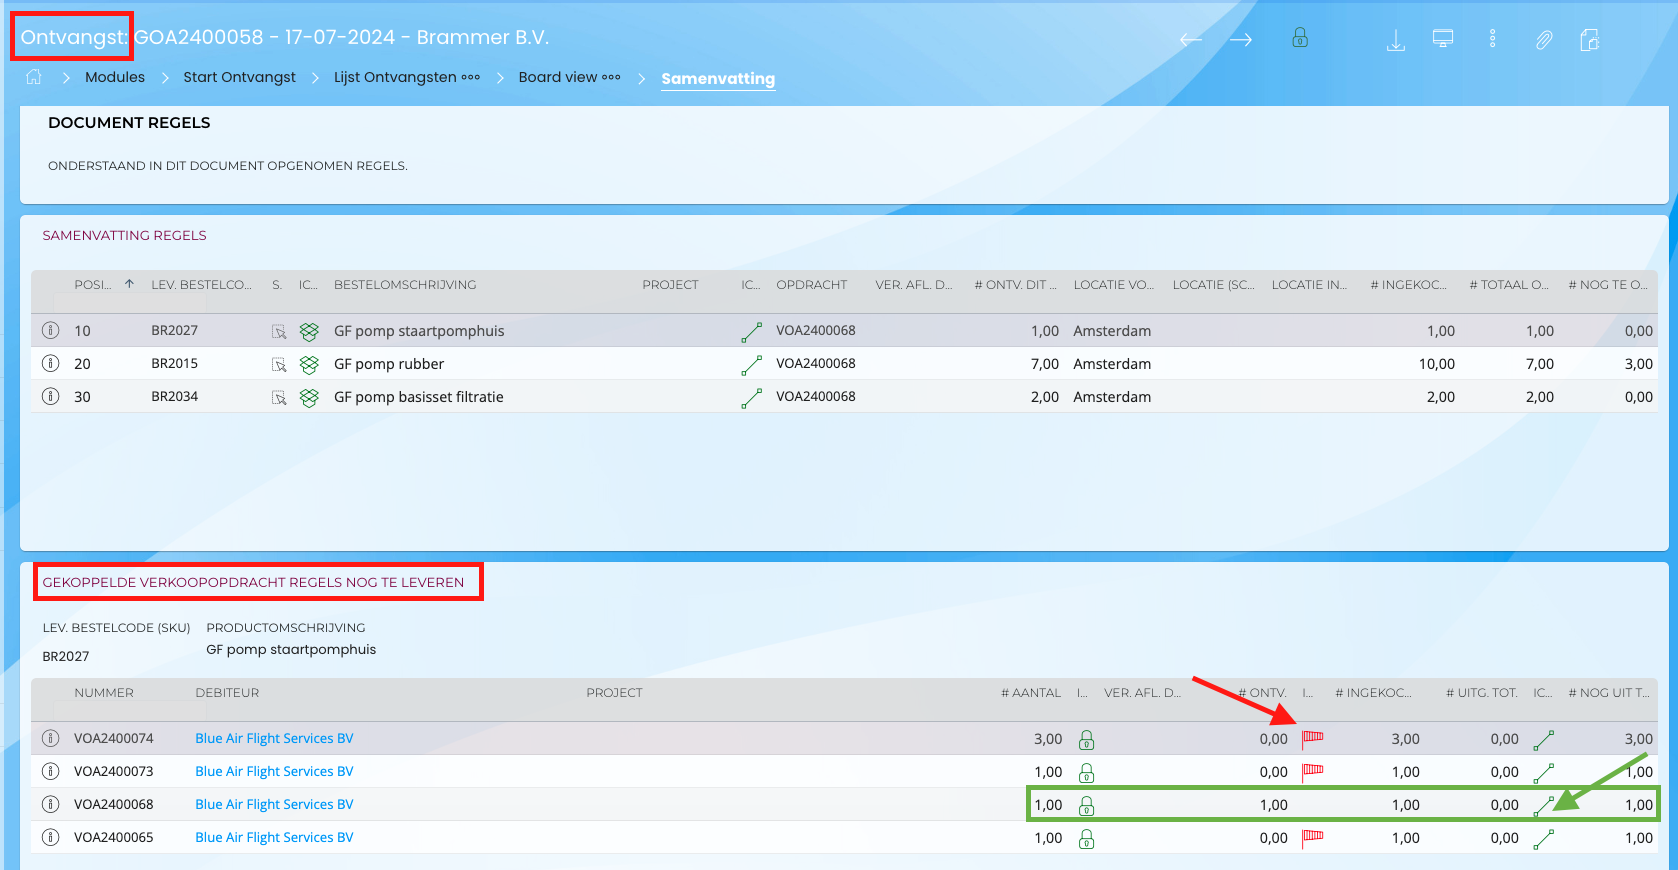The width and height of the screenshot is (1678, 870).
Task: Sort by # AANTAL column header
Action: 1031,693
